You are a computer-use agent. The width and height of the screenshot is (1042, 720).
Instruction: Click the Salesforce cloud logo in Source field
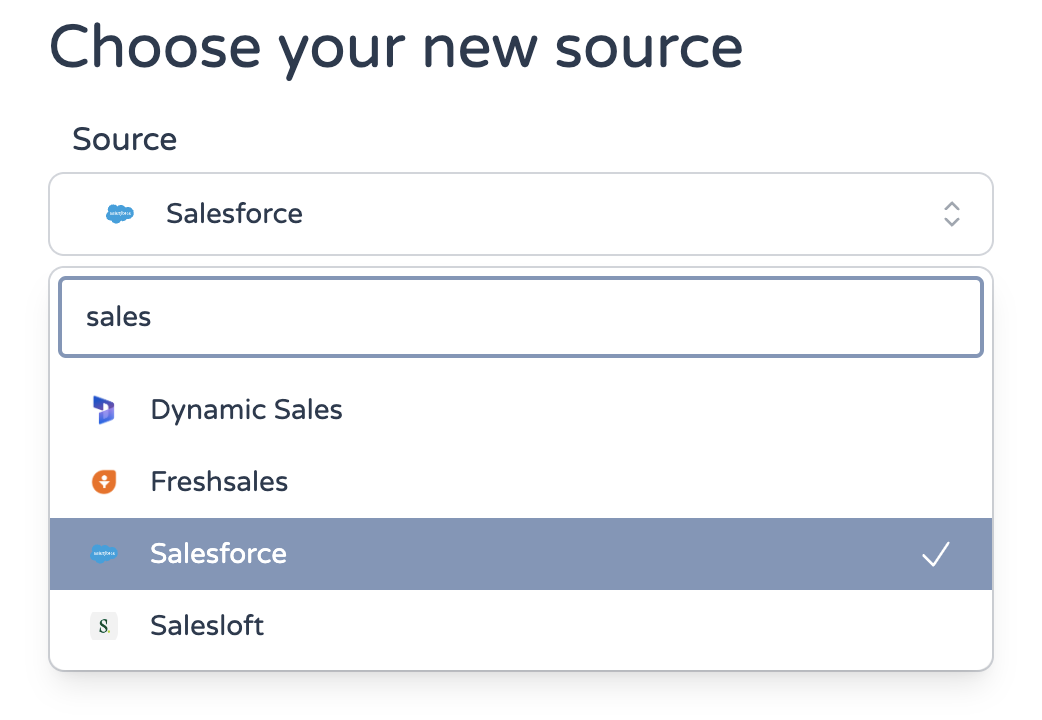coord(120,214)
